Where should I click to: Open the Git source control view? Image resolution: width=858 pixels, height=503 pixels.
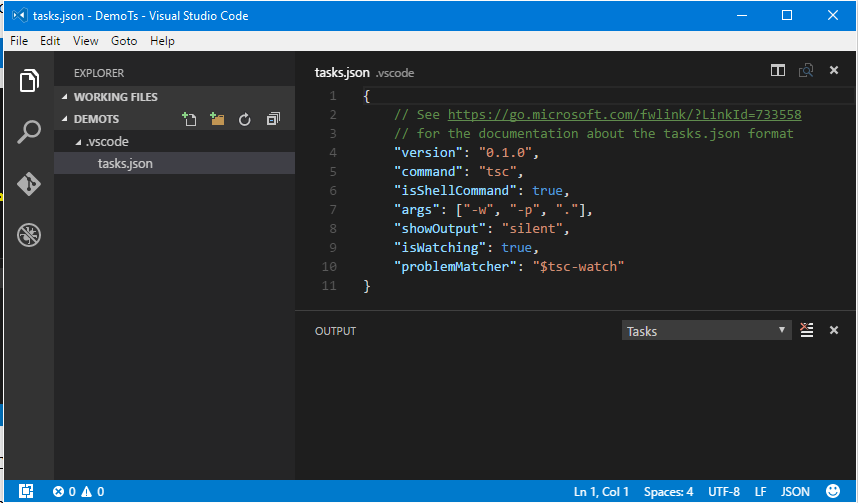point(29,184)
